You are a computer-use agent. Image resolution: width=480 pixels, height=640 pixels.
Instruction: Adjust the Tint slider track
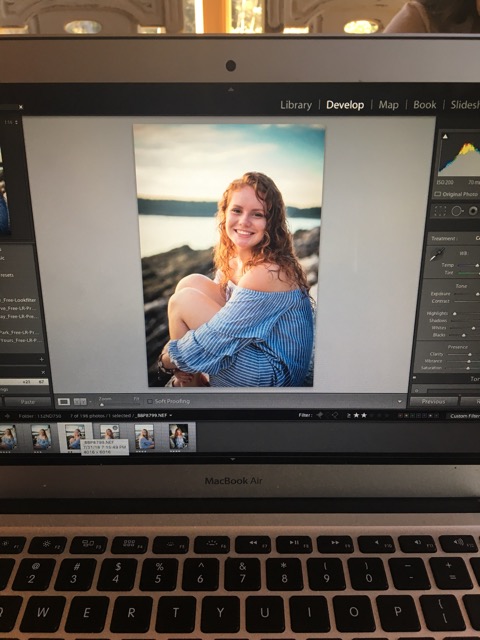469,273
